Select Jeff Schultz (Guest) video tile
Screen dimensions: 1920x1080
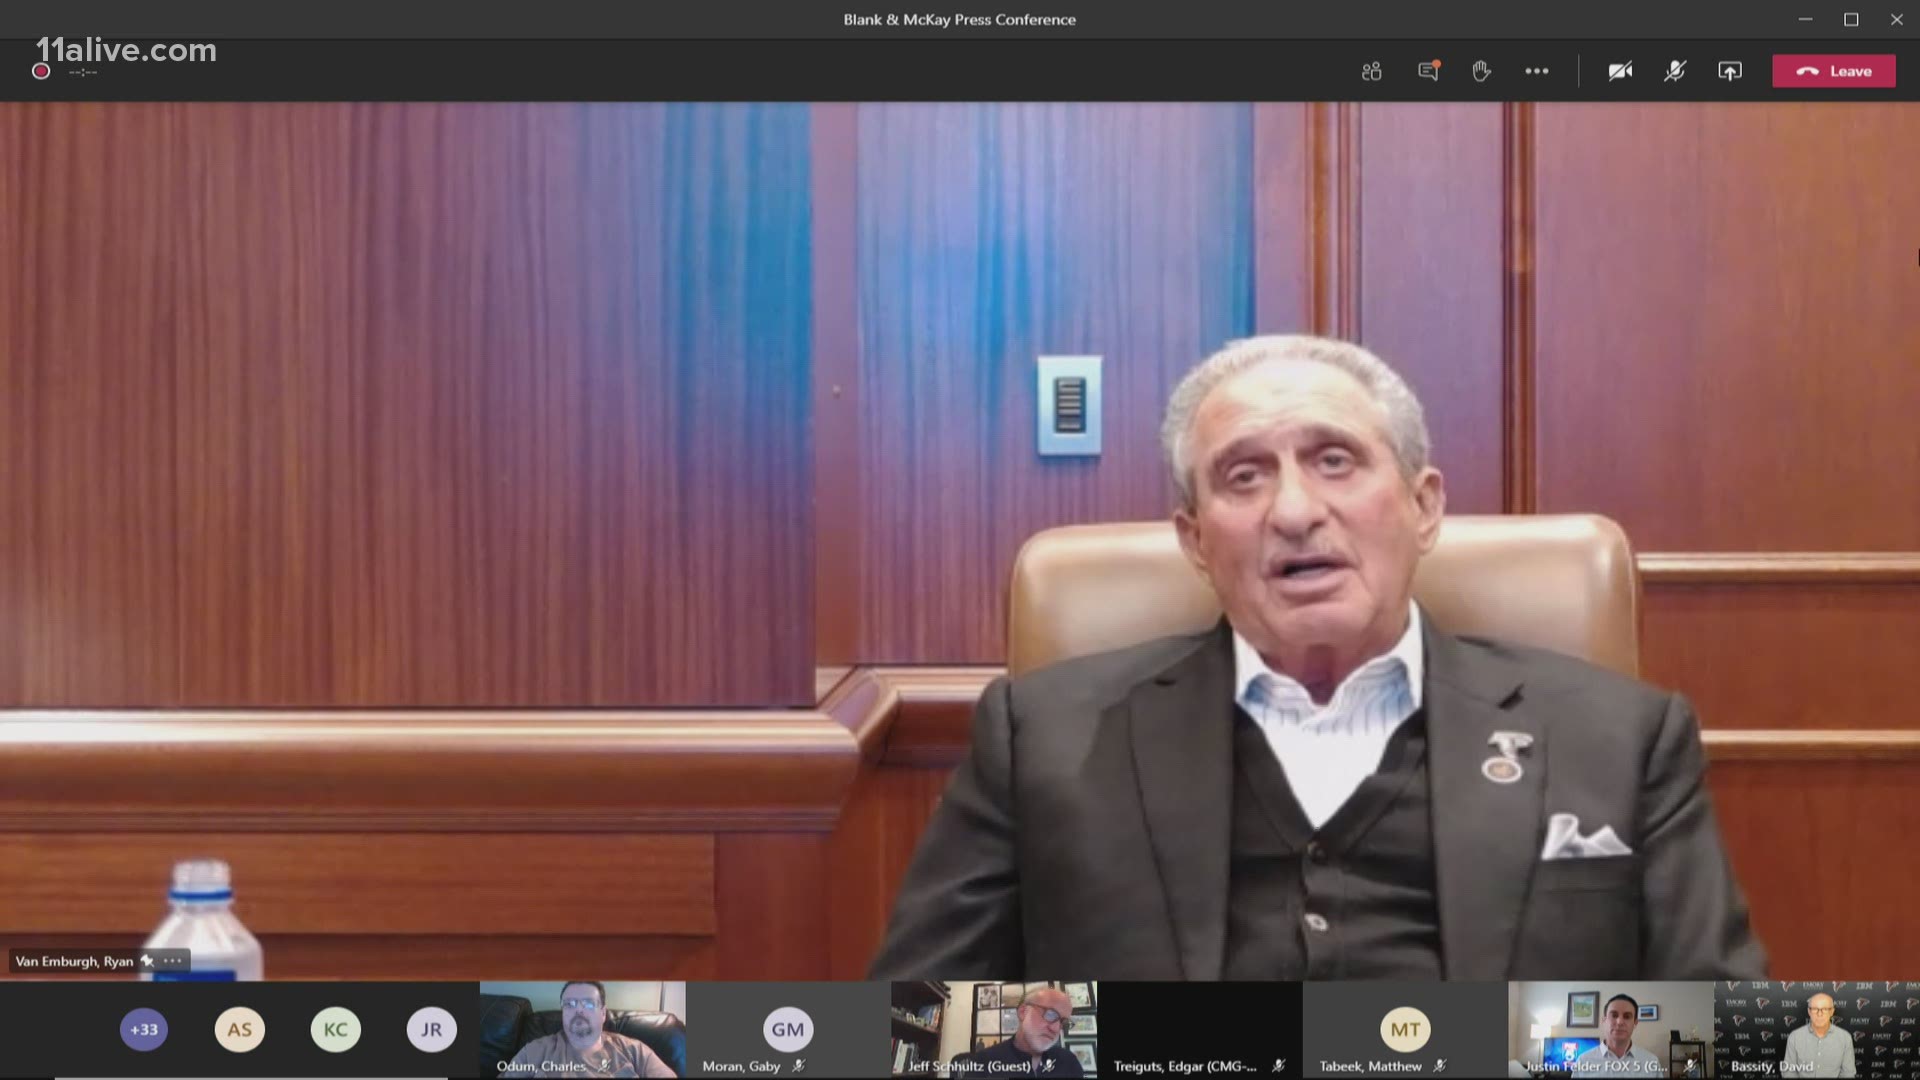994,1029
